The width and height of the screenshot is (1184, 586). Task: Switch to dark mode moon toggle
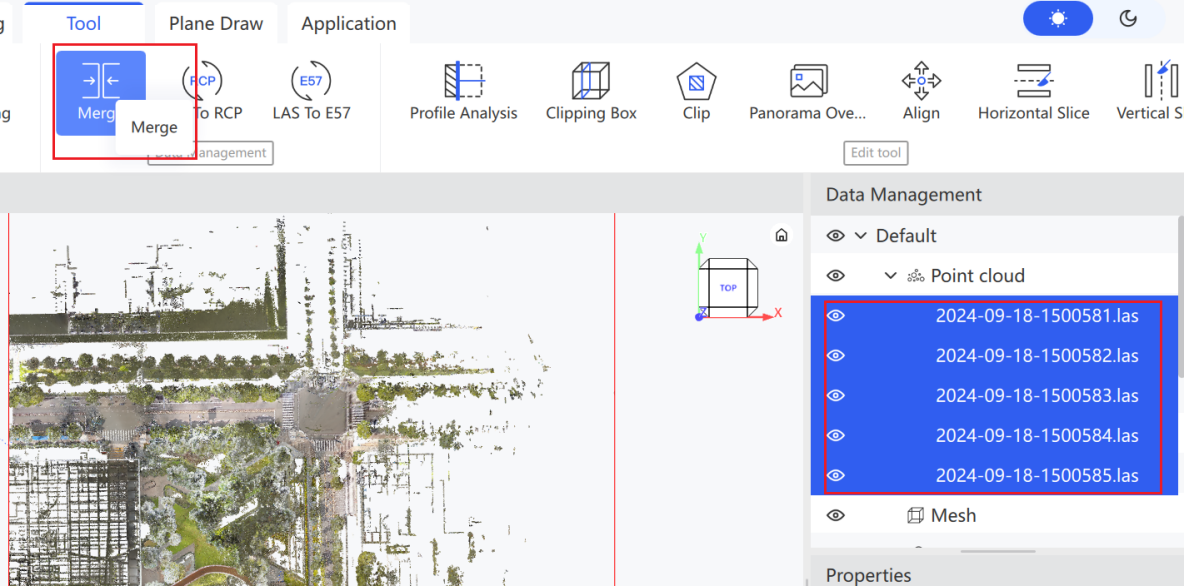pyautogui.click(x=1128, y=18)
